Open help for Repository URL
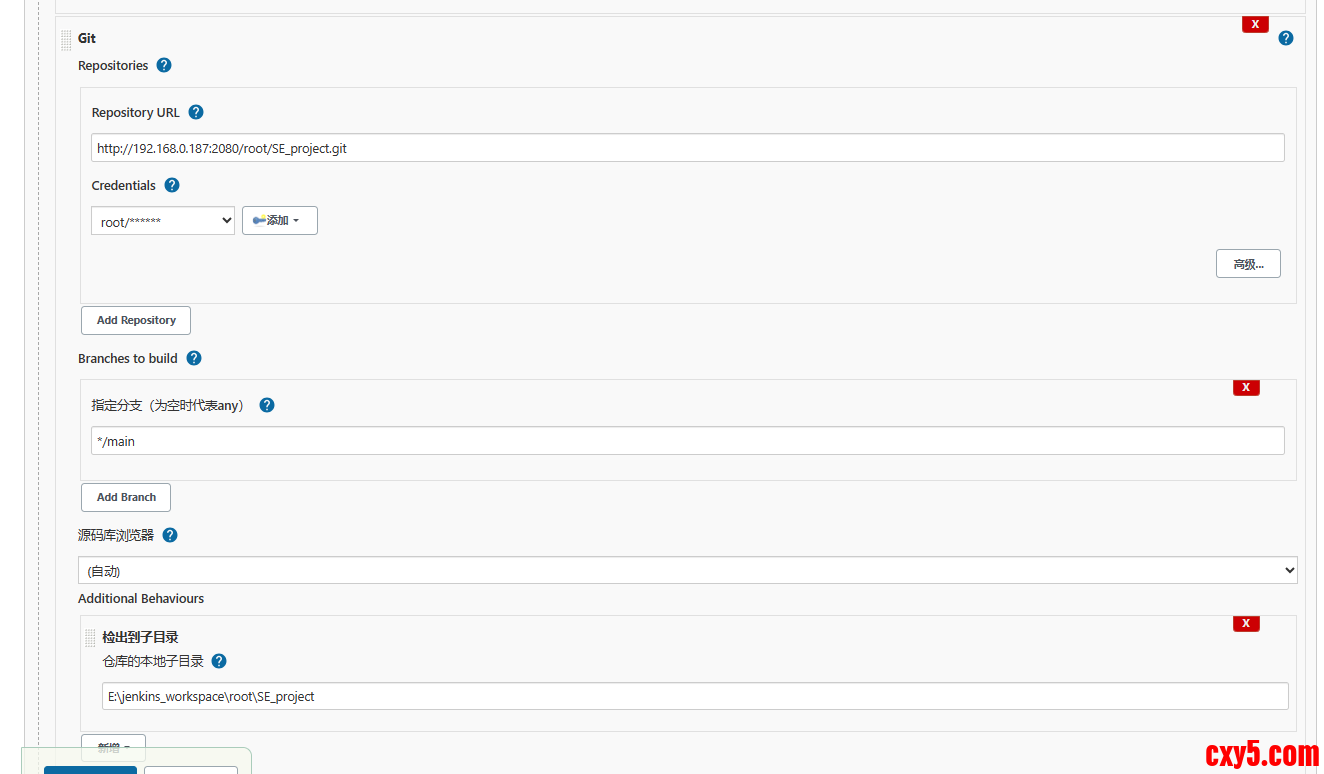The height and width of the screenshot is (774, 1324). point(196,112)
